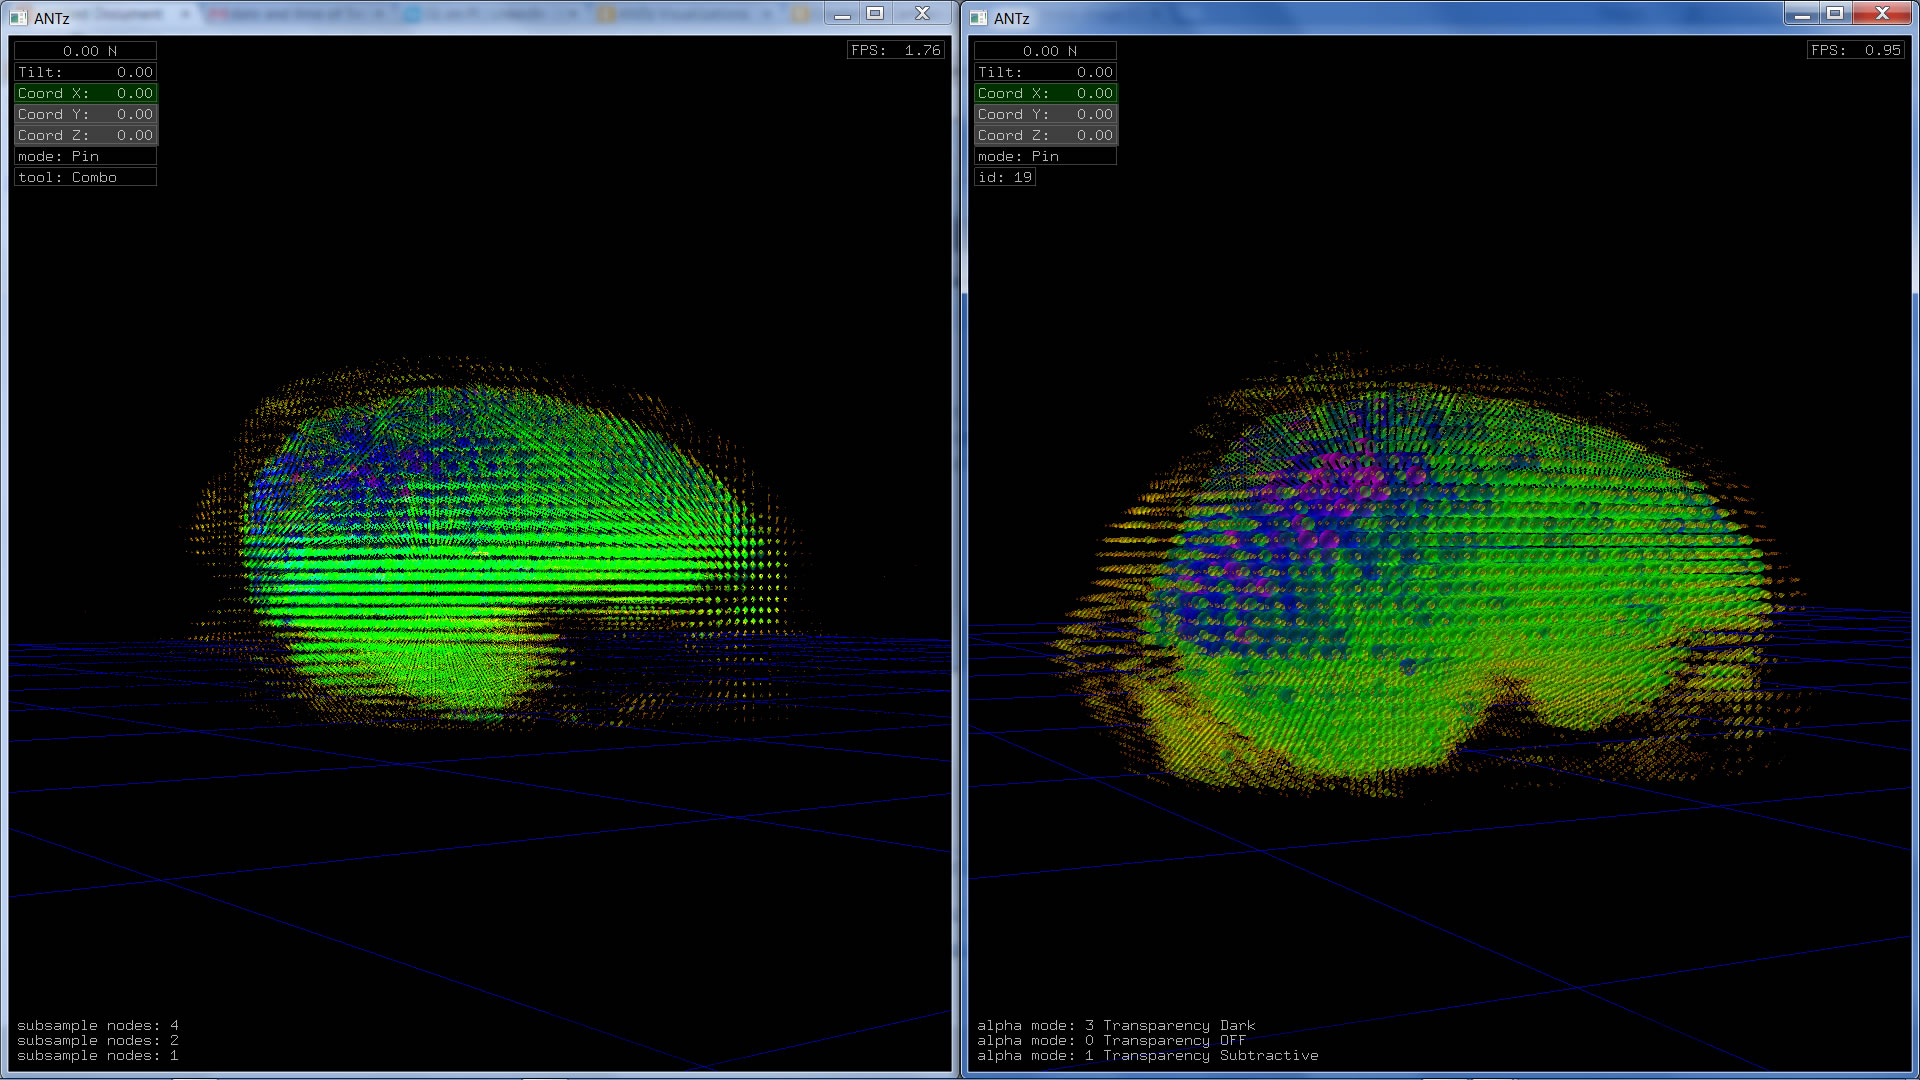Click the FPS 1.76 readout
Image resolution: width=1920 pixels, height=1080 pixels.
tap(895, 50)
